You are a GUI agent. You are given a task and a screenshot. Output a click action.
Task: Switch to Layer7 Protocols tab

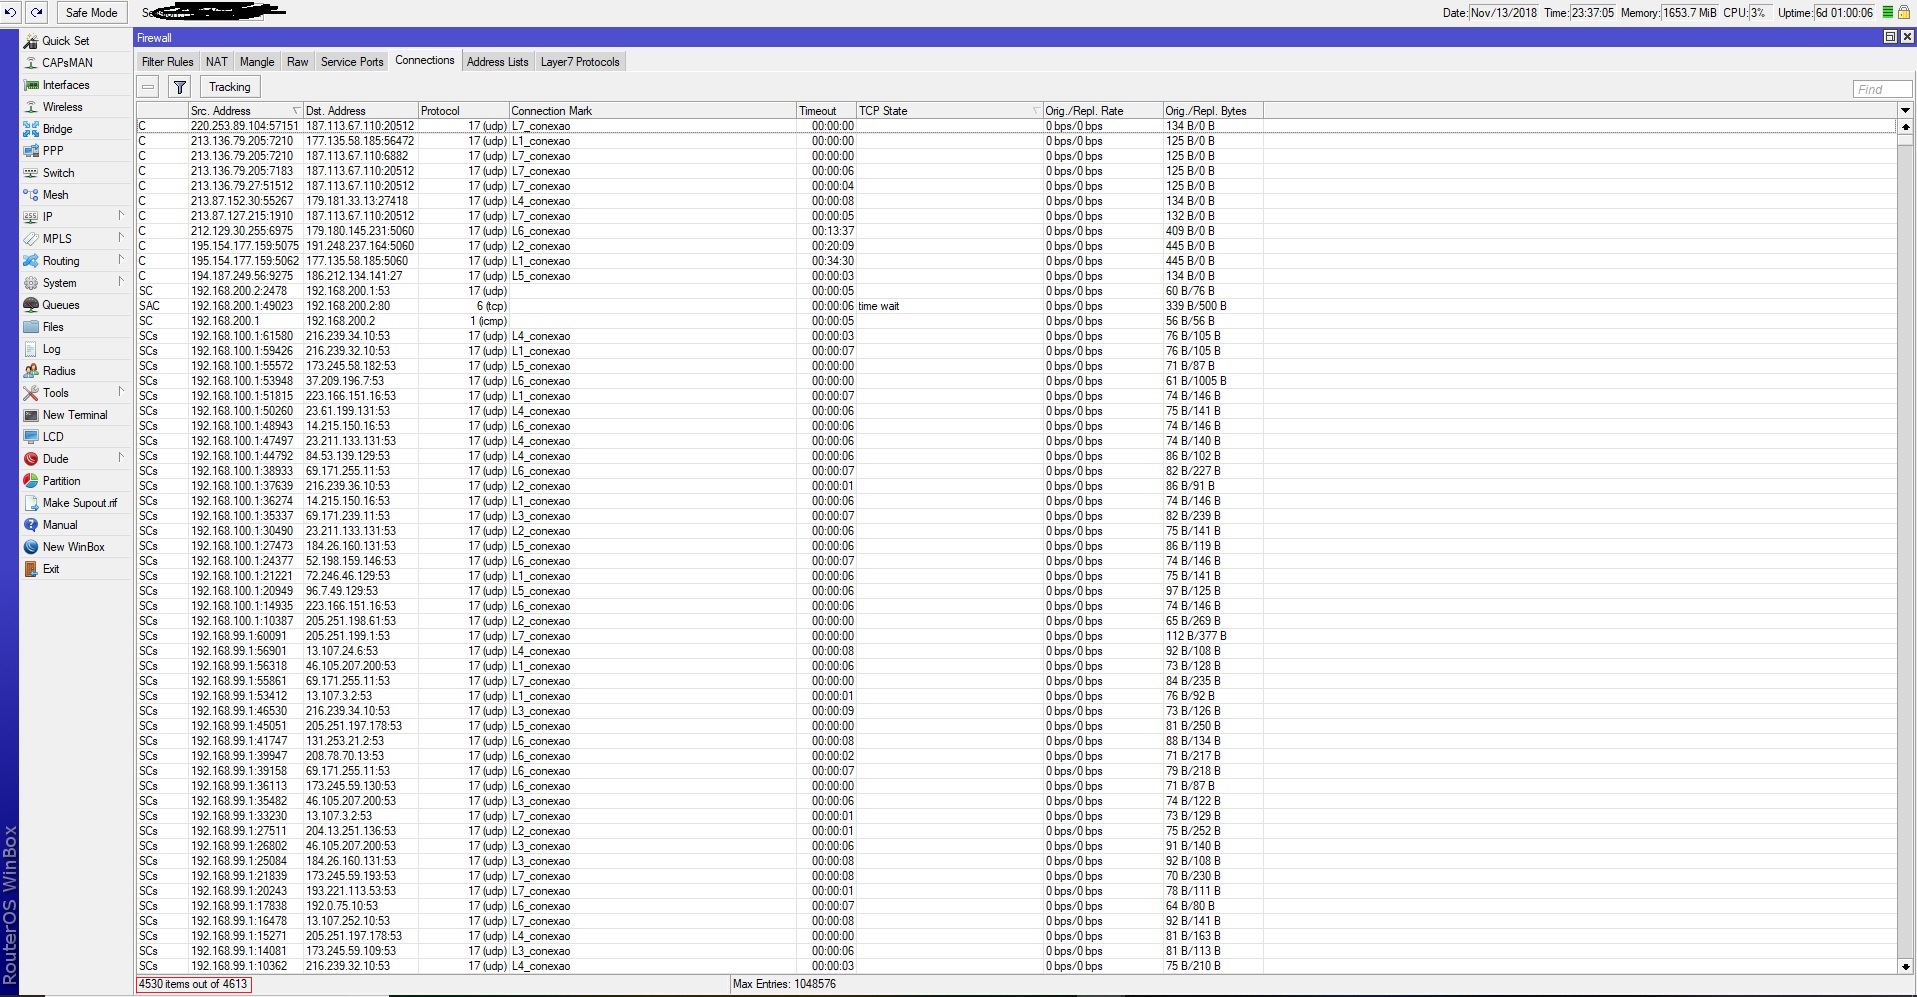click(x=580, y=62)
